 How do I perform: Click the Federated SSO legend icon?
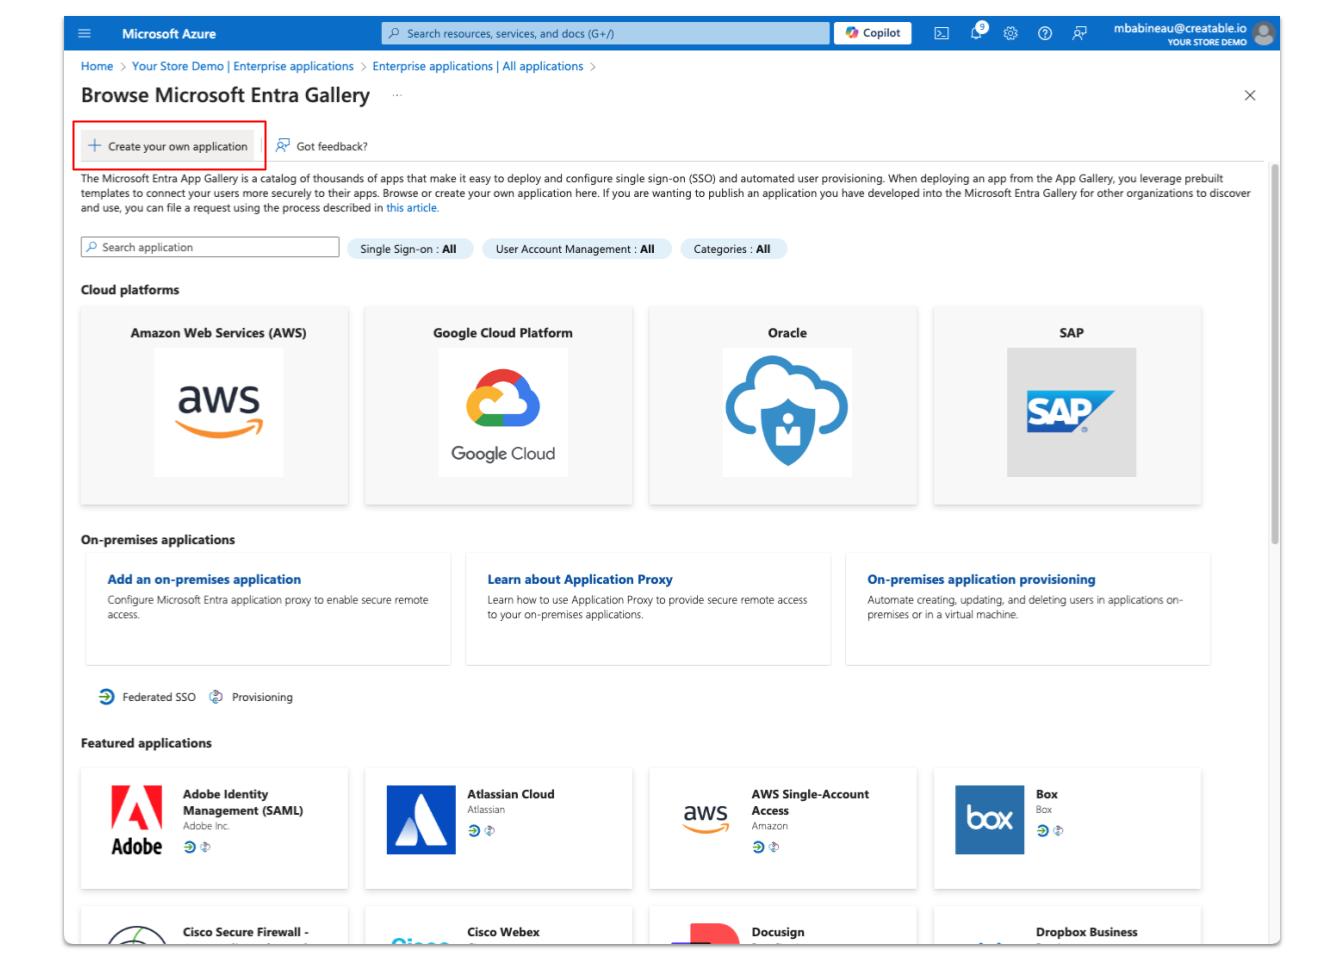pos(107,697)
